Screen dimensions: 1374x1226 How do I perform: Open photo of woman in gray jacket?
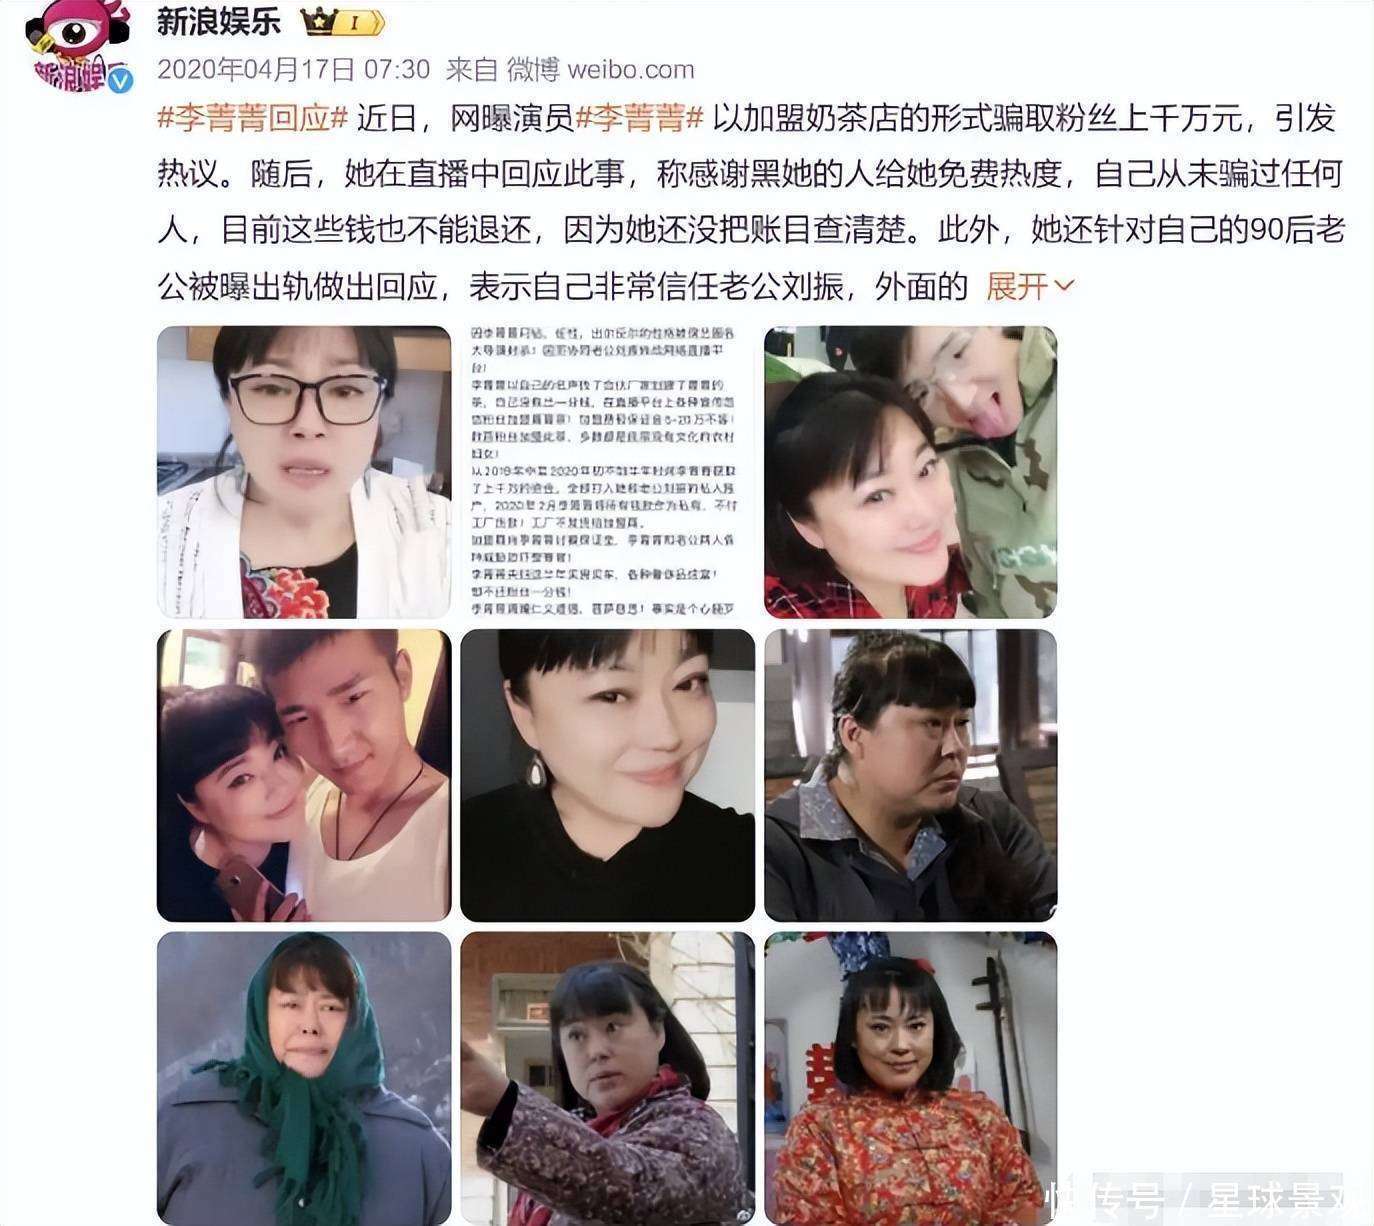[911, 775]
